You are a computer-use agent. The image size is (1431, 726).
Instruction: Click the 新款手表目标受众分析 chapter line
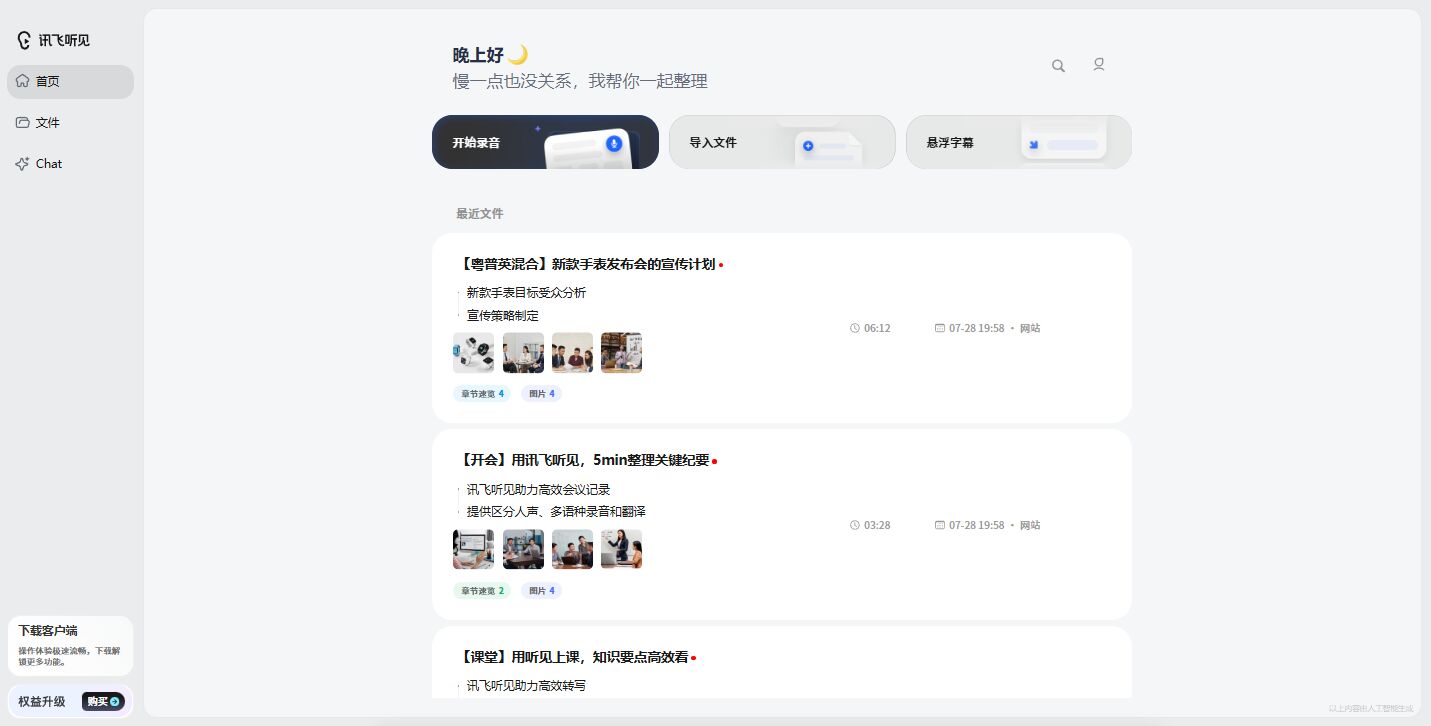click(526, 293)
